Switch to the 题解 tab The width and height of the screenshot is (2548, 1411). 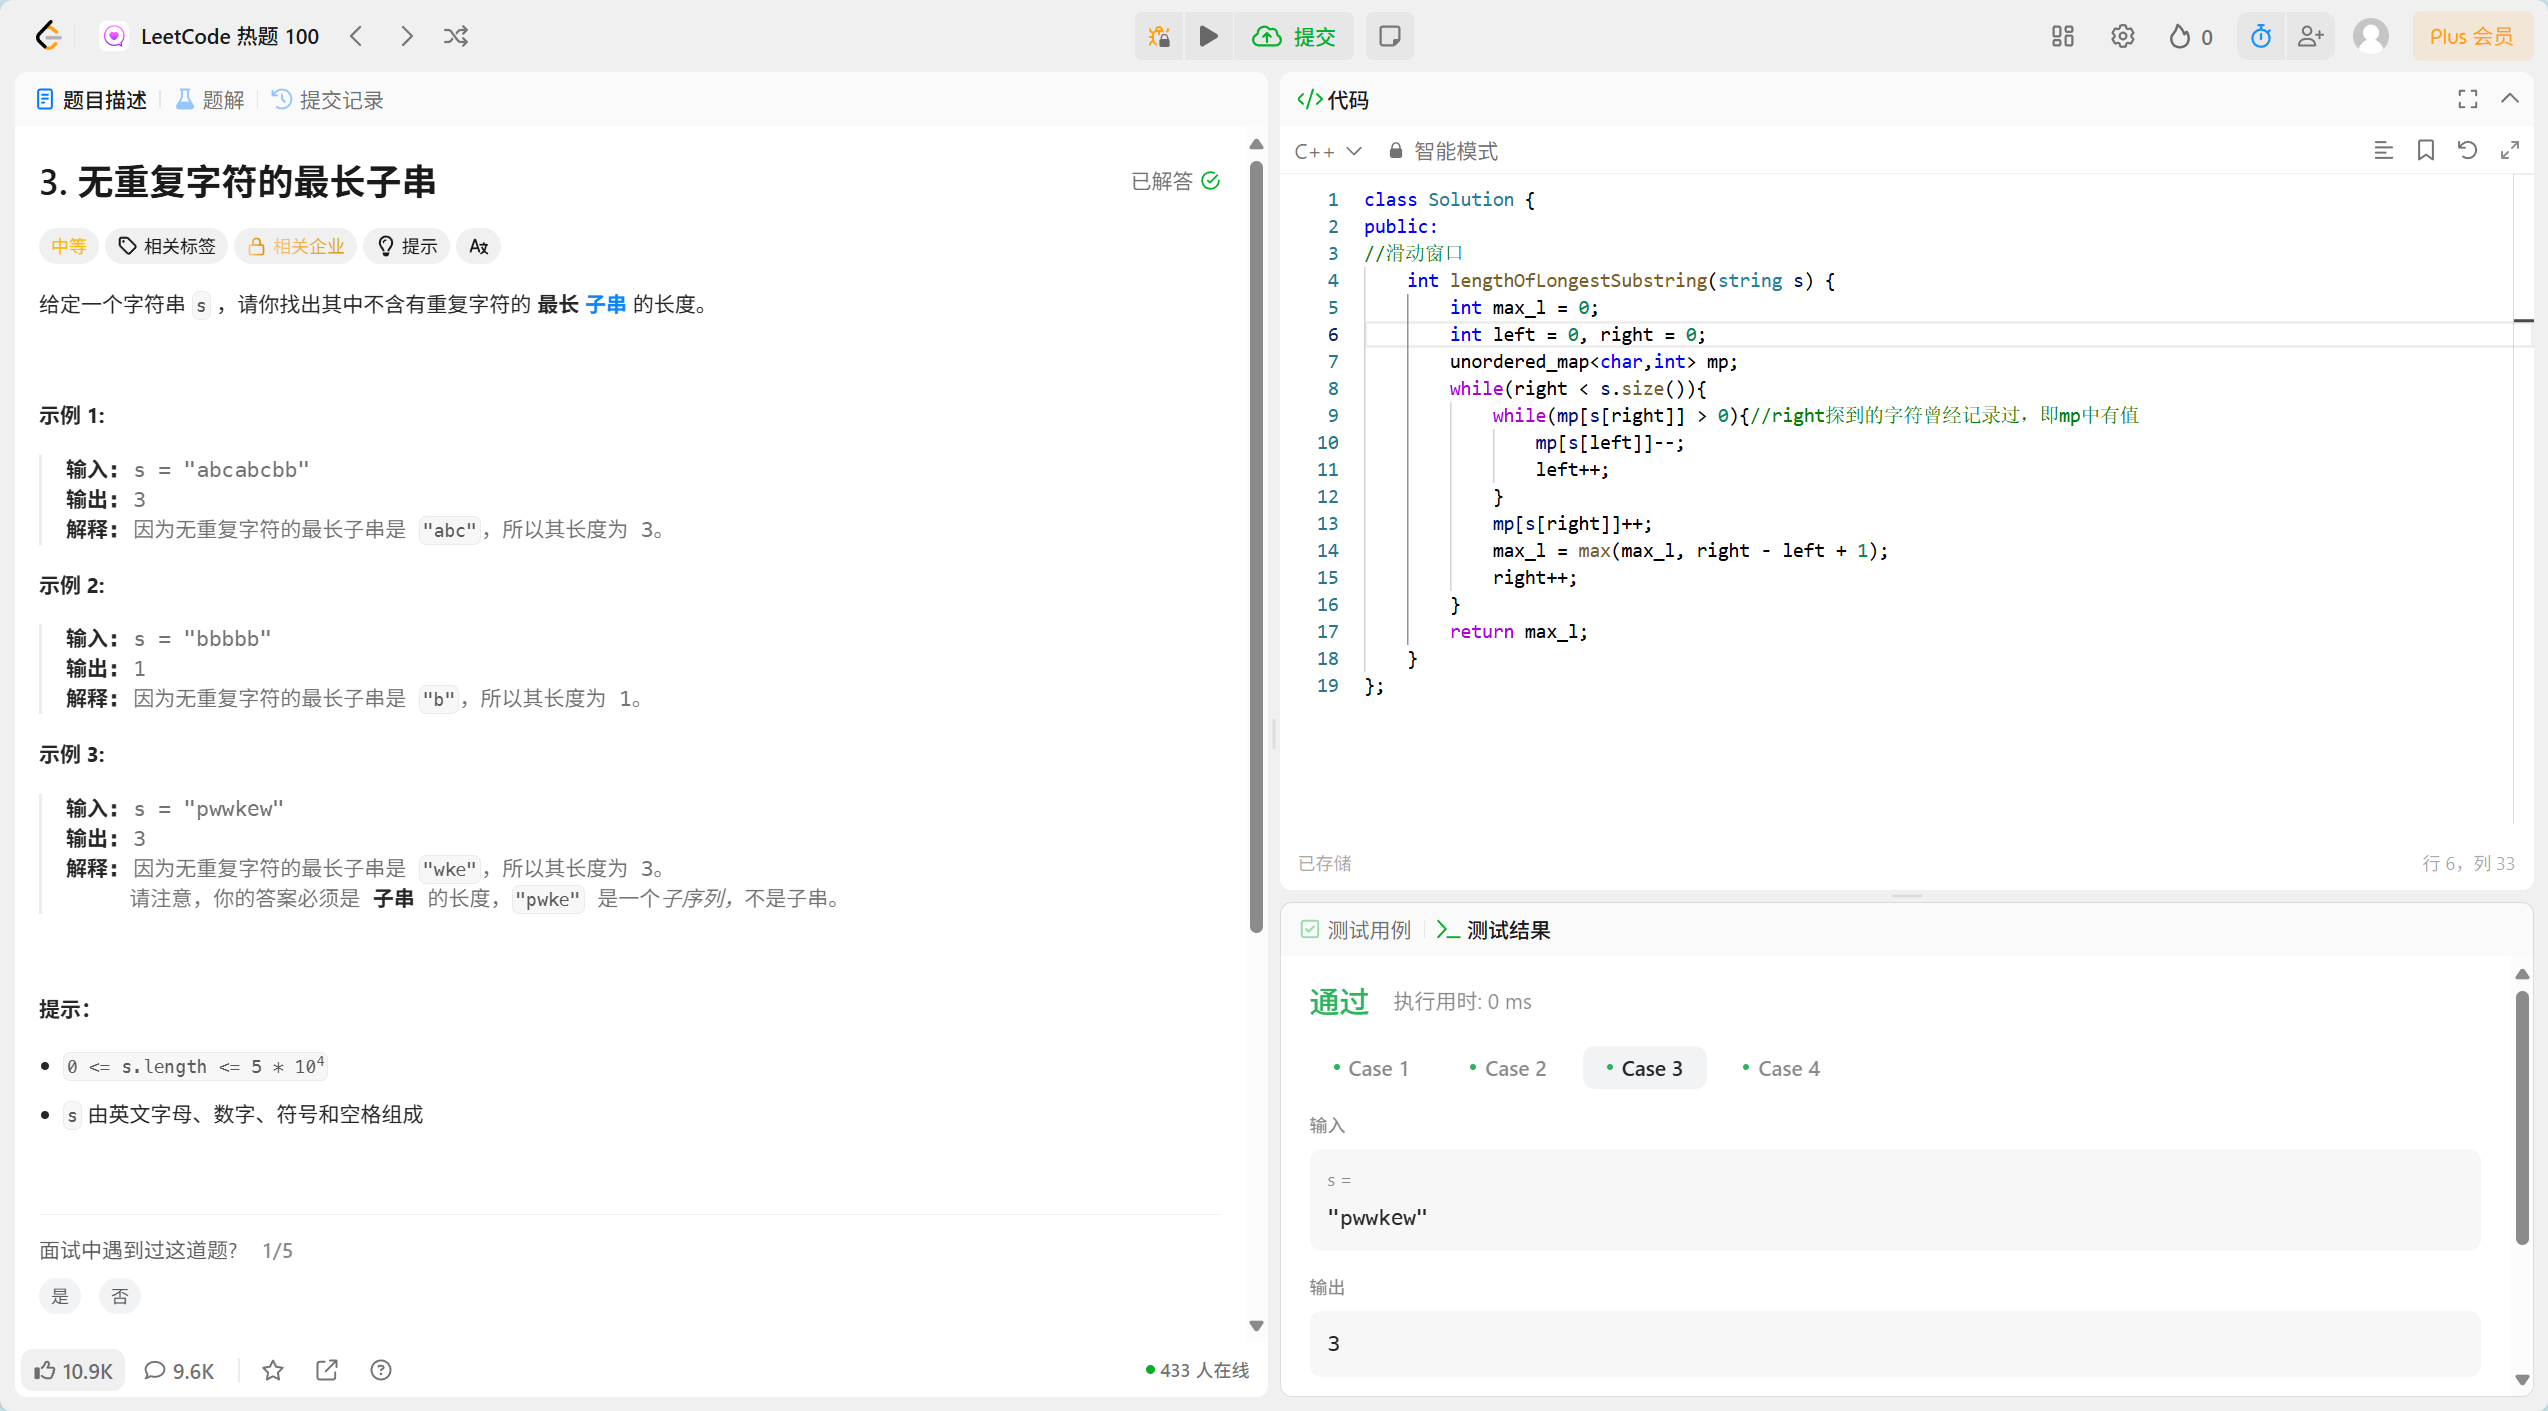pyautogui.click(x=211, y=100)
